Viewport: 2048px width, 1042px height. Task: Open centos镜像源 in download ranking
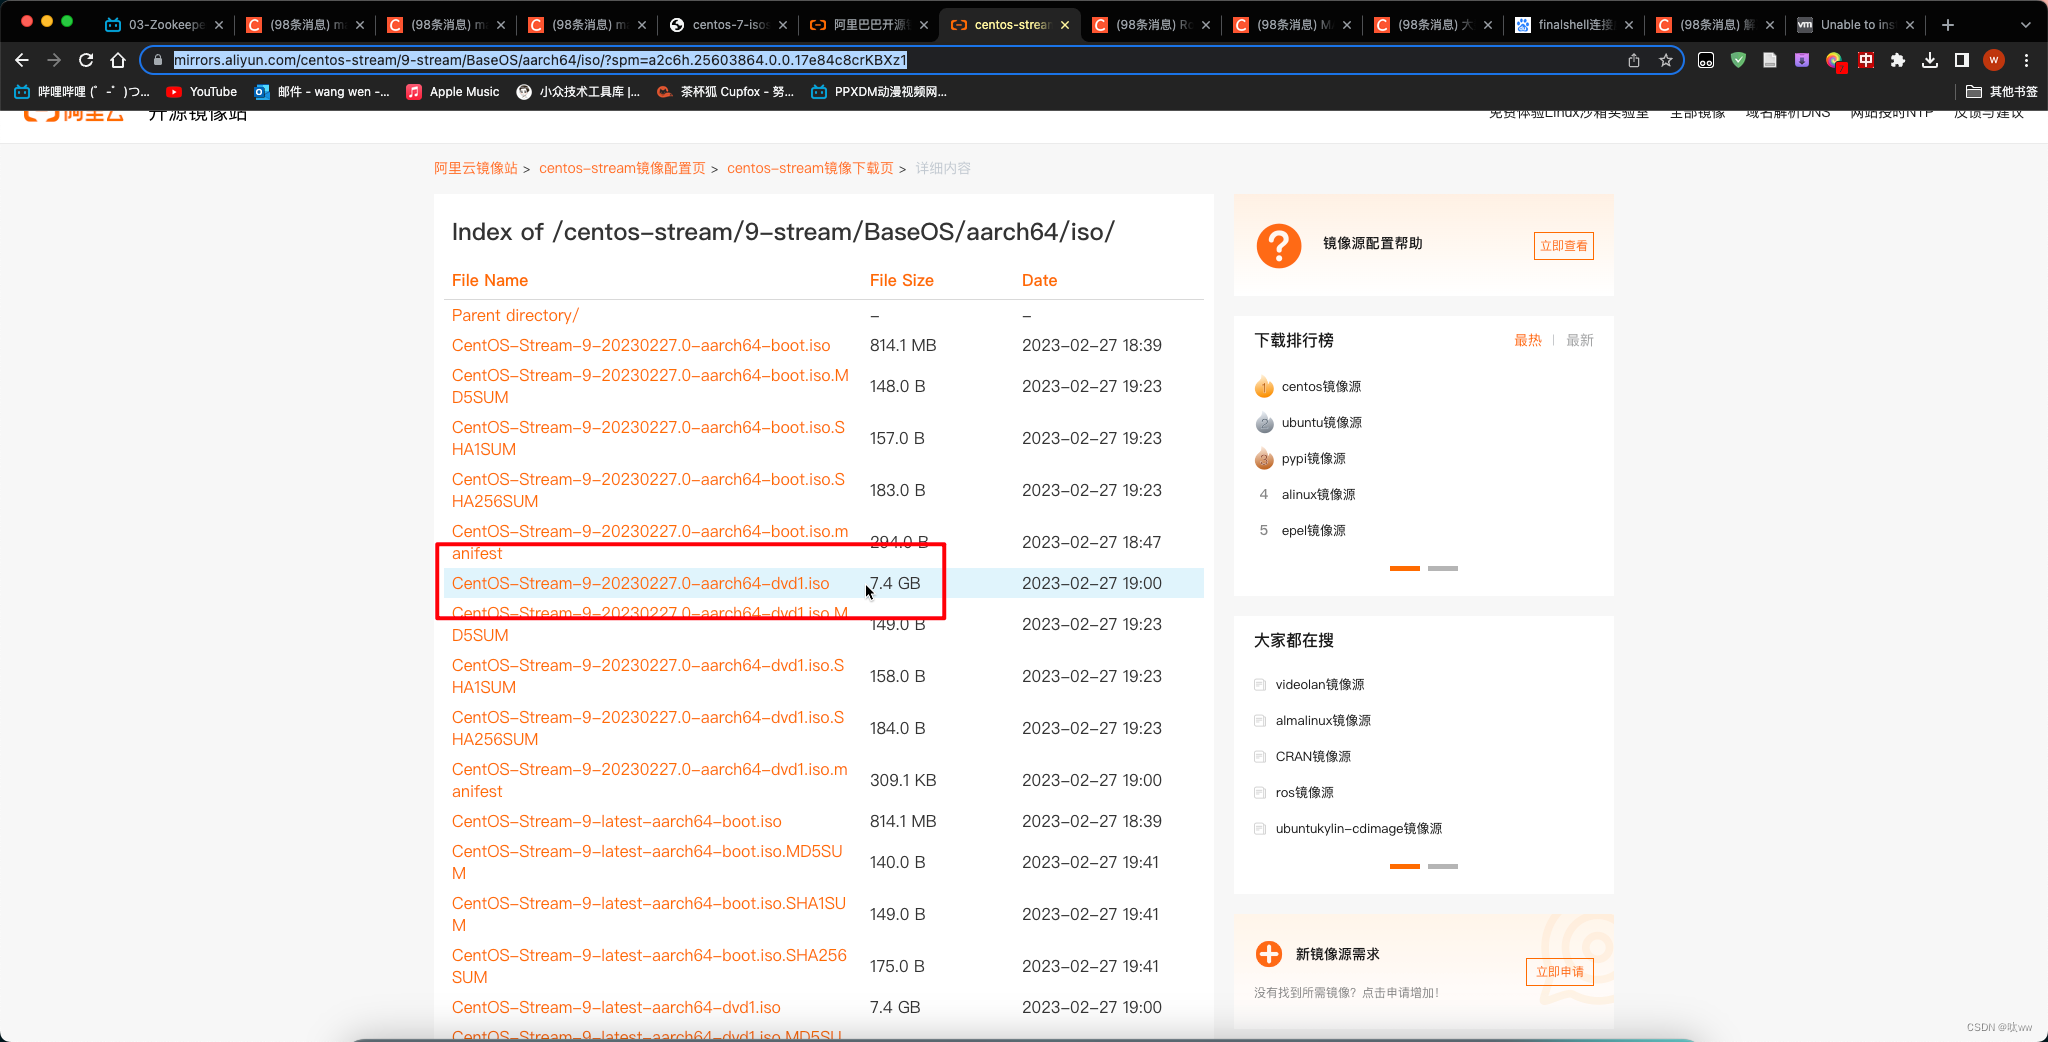(x=1321, y=386)
